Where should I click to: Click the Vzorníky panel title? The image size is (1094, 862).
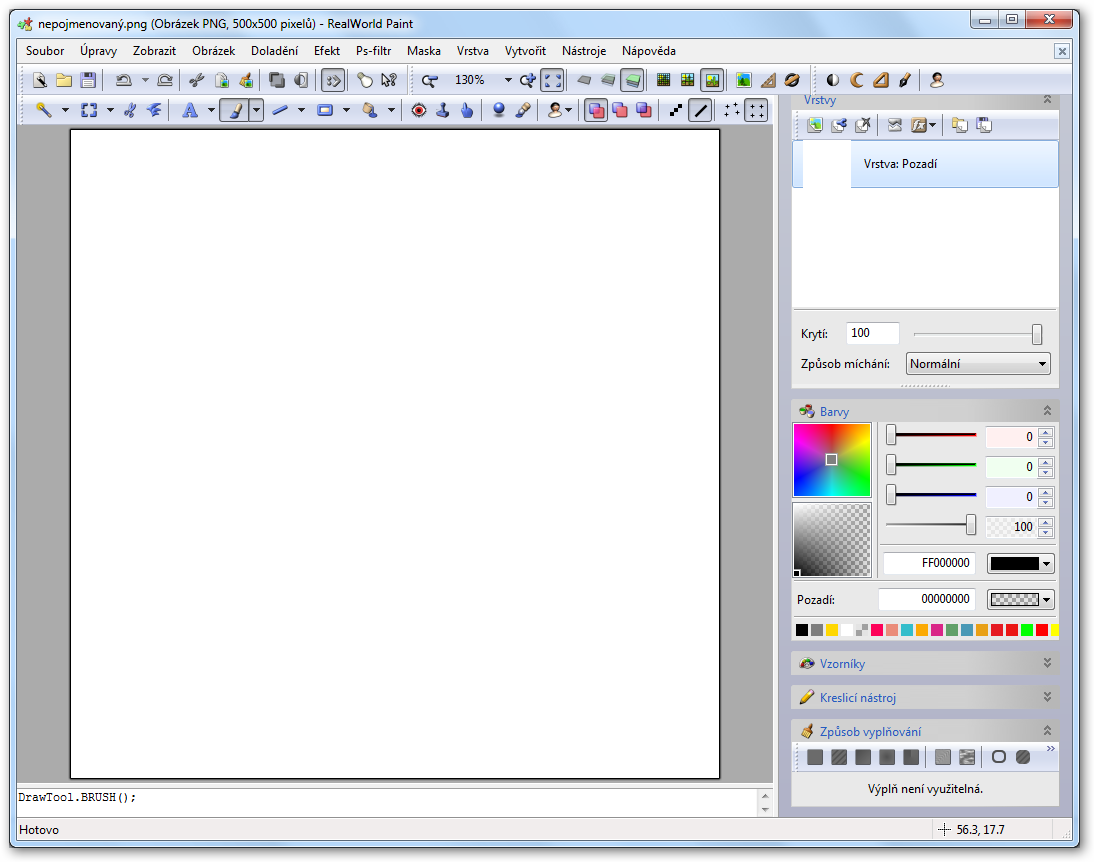tap(842, 664)
